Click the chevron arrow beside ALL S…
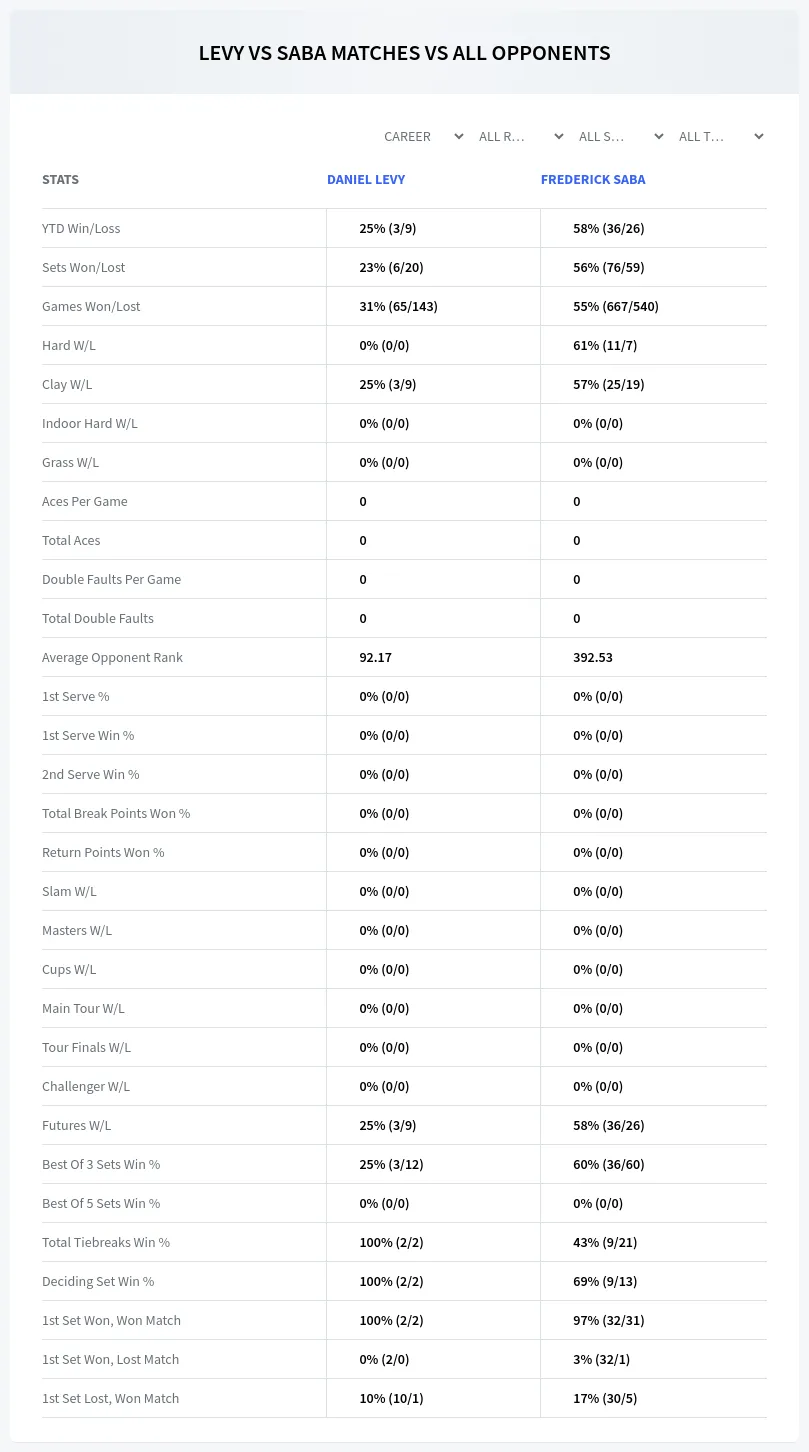The width and height of the screenshot is (809, 1452). click(658, 136)
